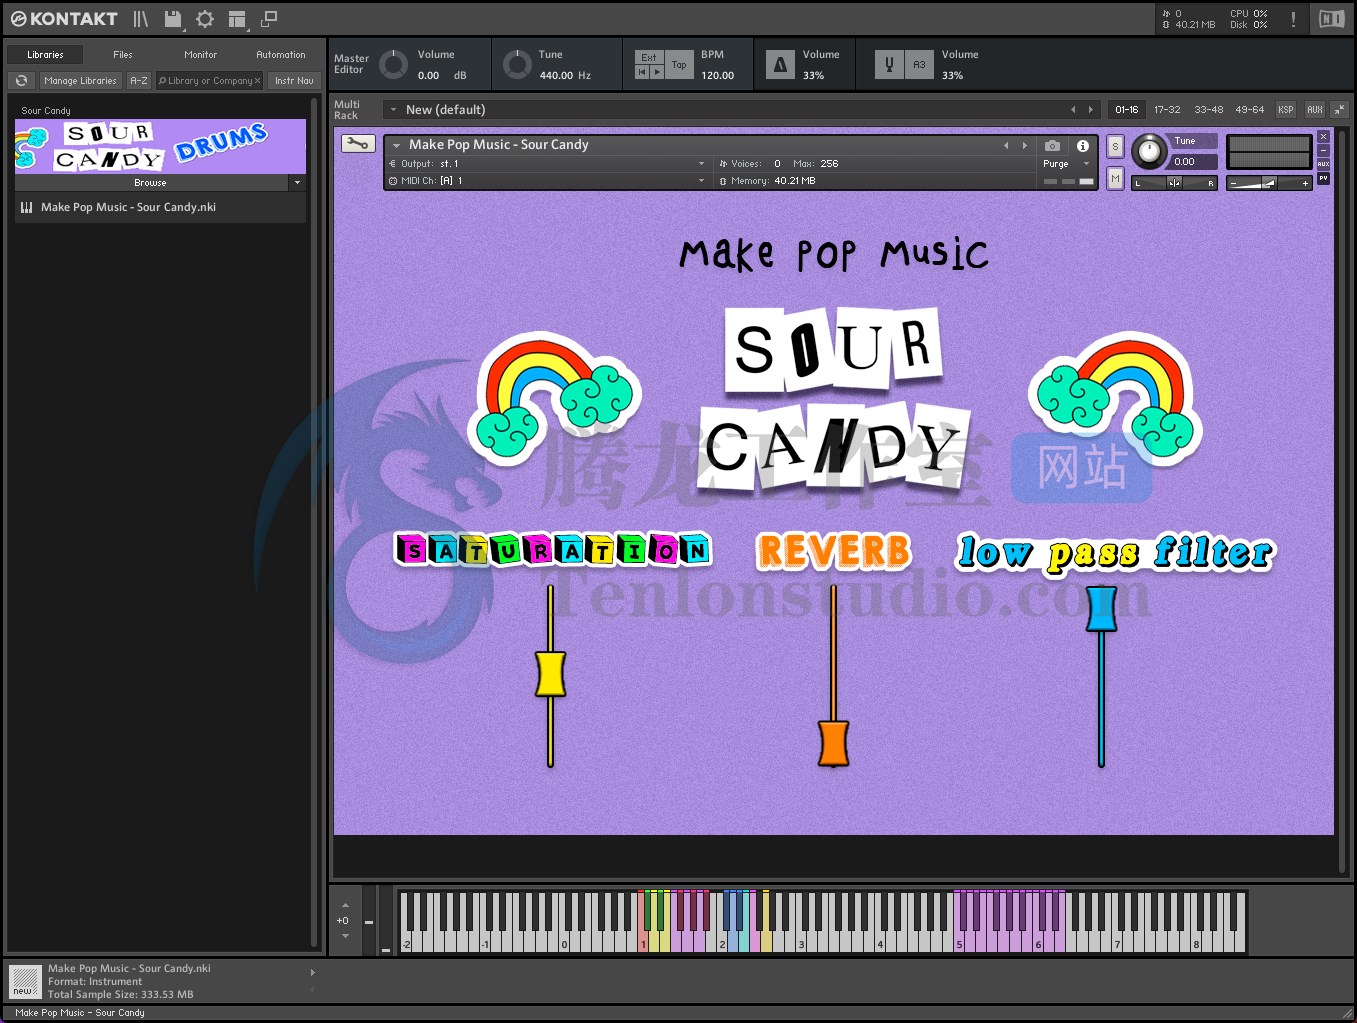1357x1023 pixels.
Task: Toggle the Ext sync button
Action: tap(649, 58)
